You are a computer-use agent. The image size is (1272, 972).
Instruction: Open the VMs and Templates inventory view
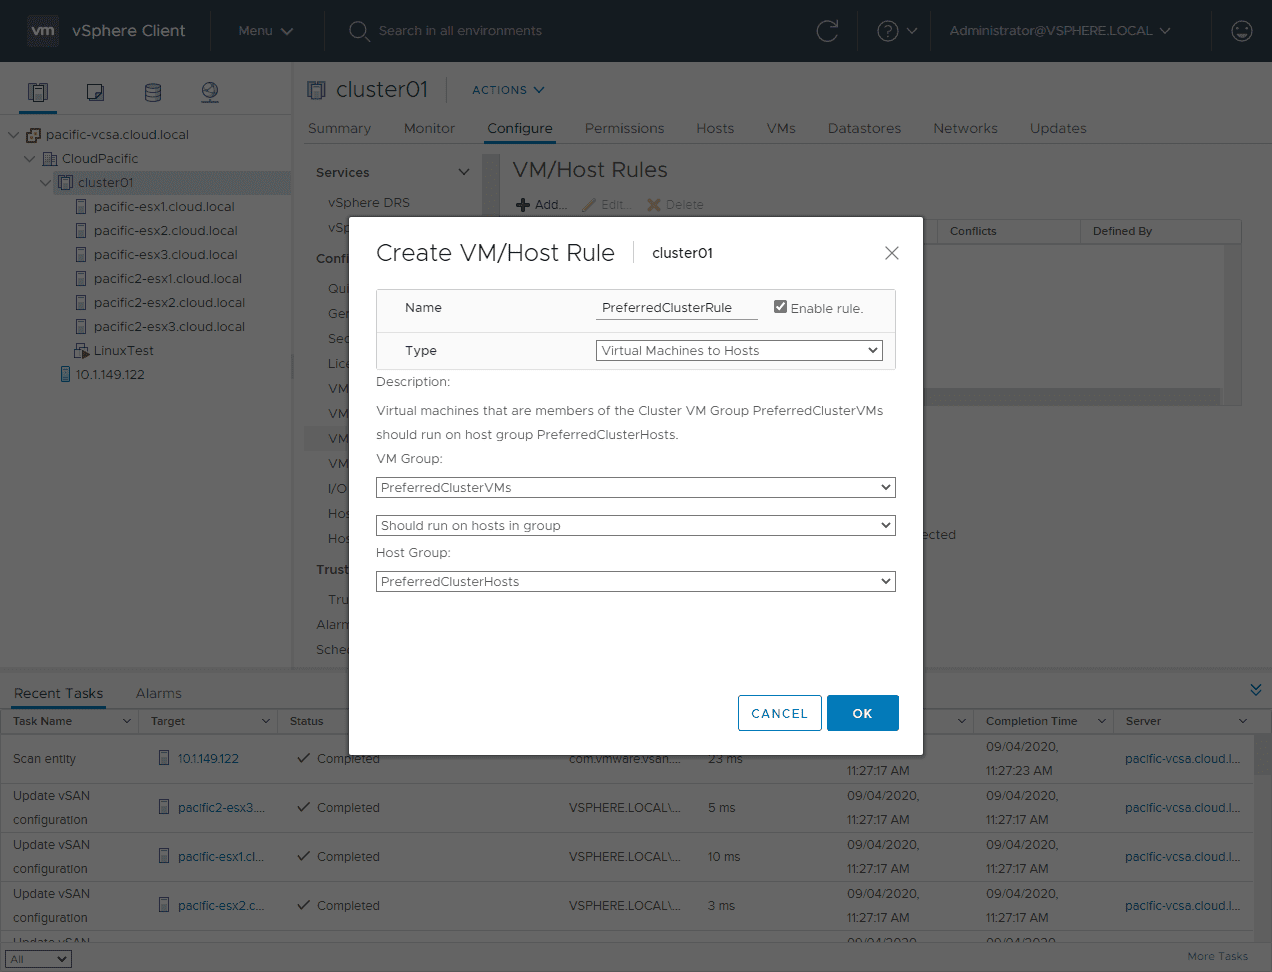[95, 92]
